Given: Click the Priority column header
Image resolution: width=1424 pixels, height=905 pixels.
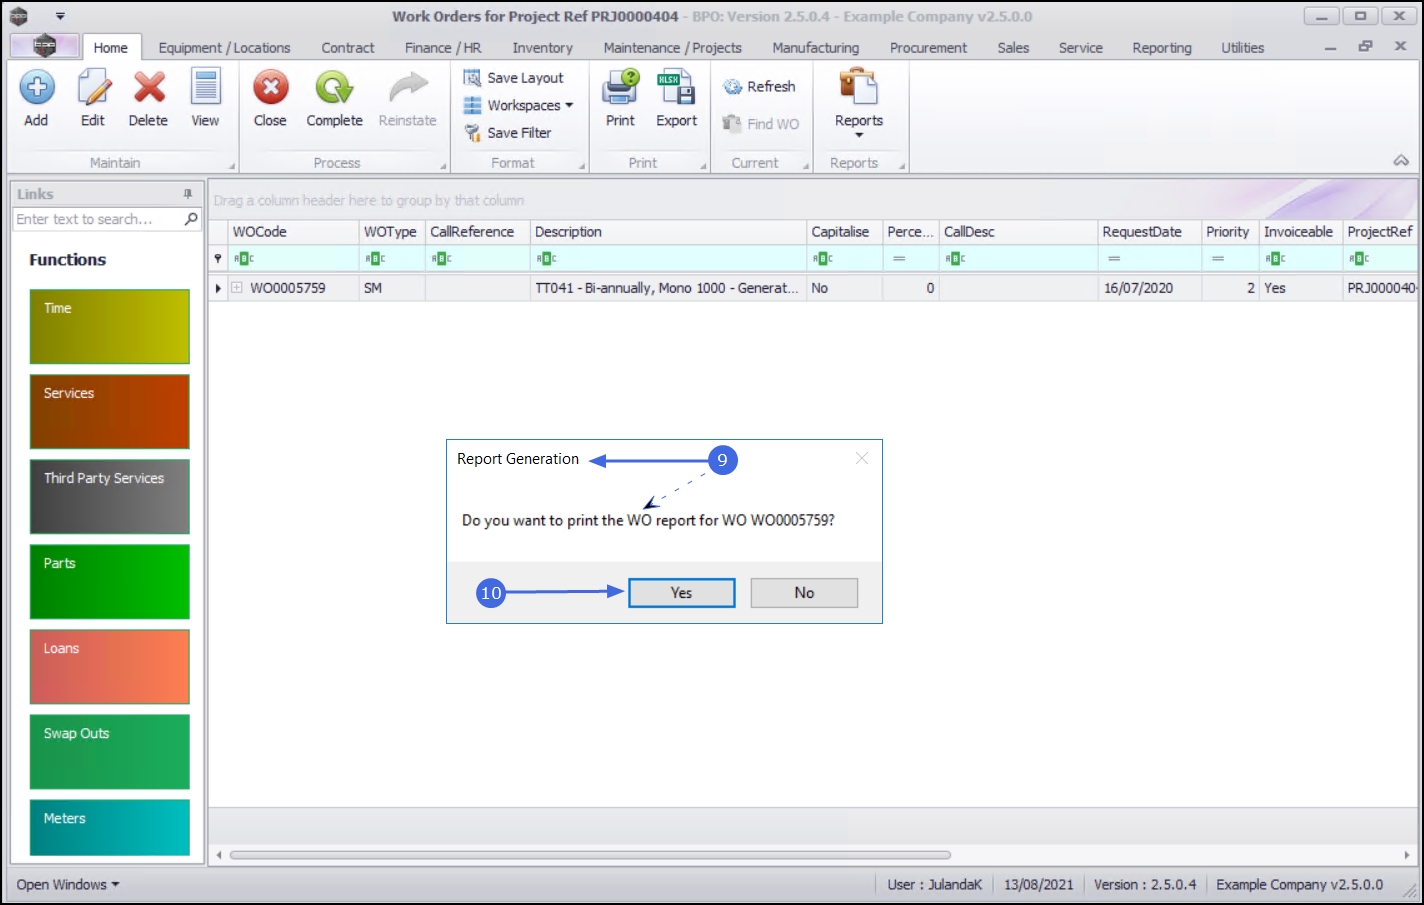Looking at the screenshot, I should tap(1230, 232).
